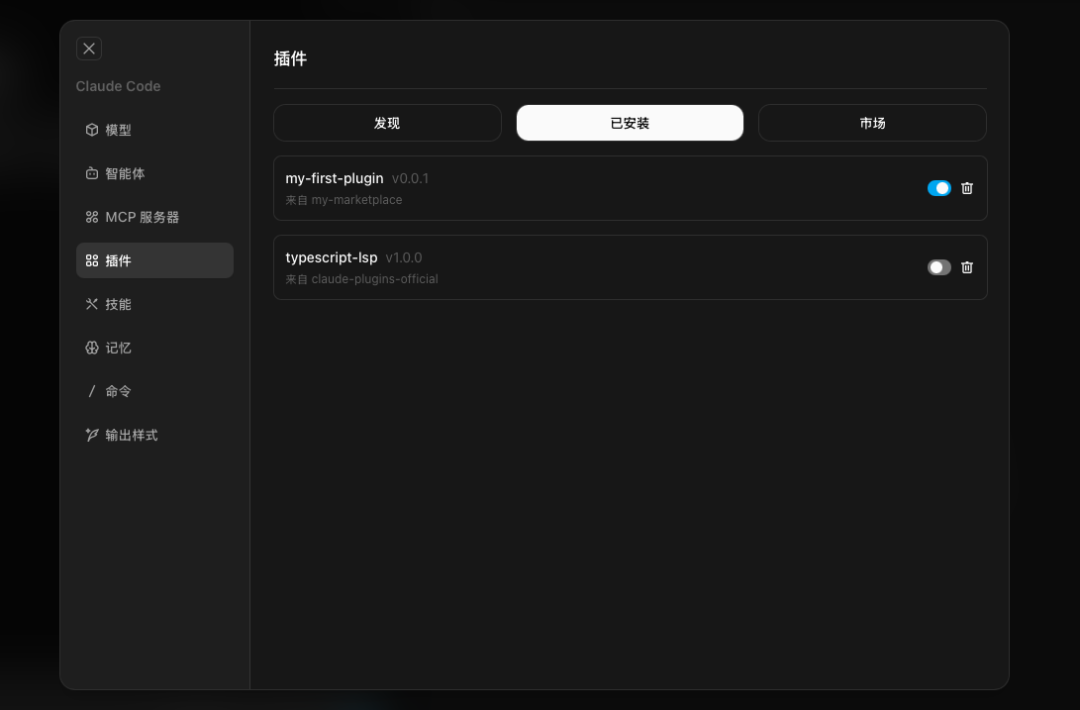The width and height of the screenshot is (1080, 710).
Task: Switch to the 发现 tab
Action: click(387, 123)
